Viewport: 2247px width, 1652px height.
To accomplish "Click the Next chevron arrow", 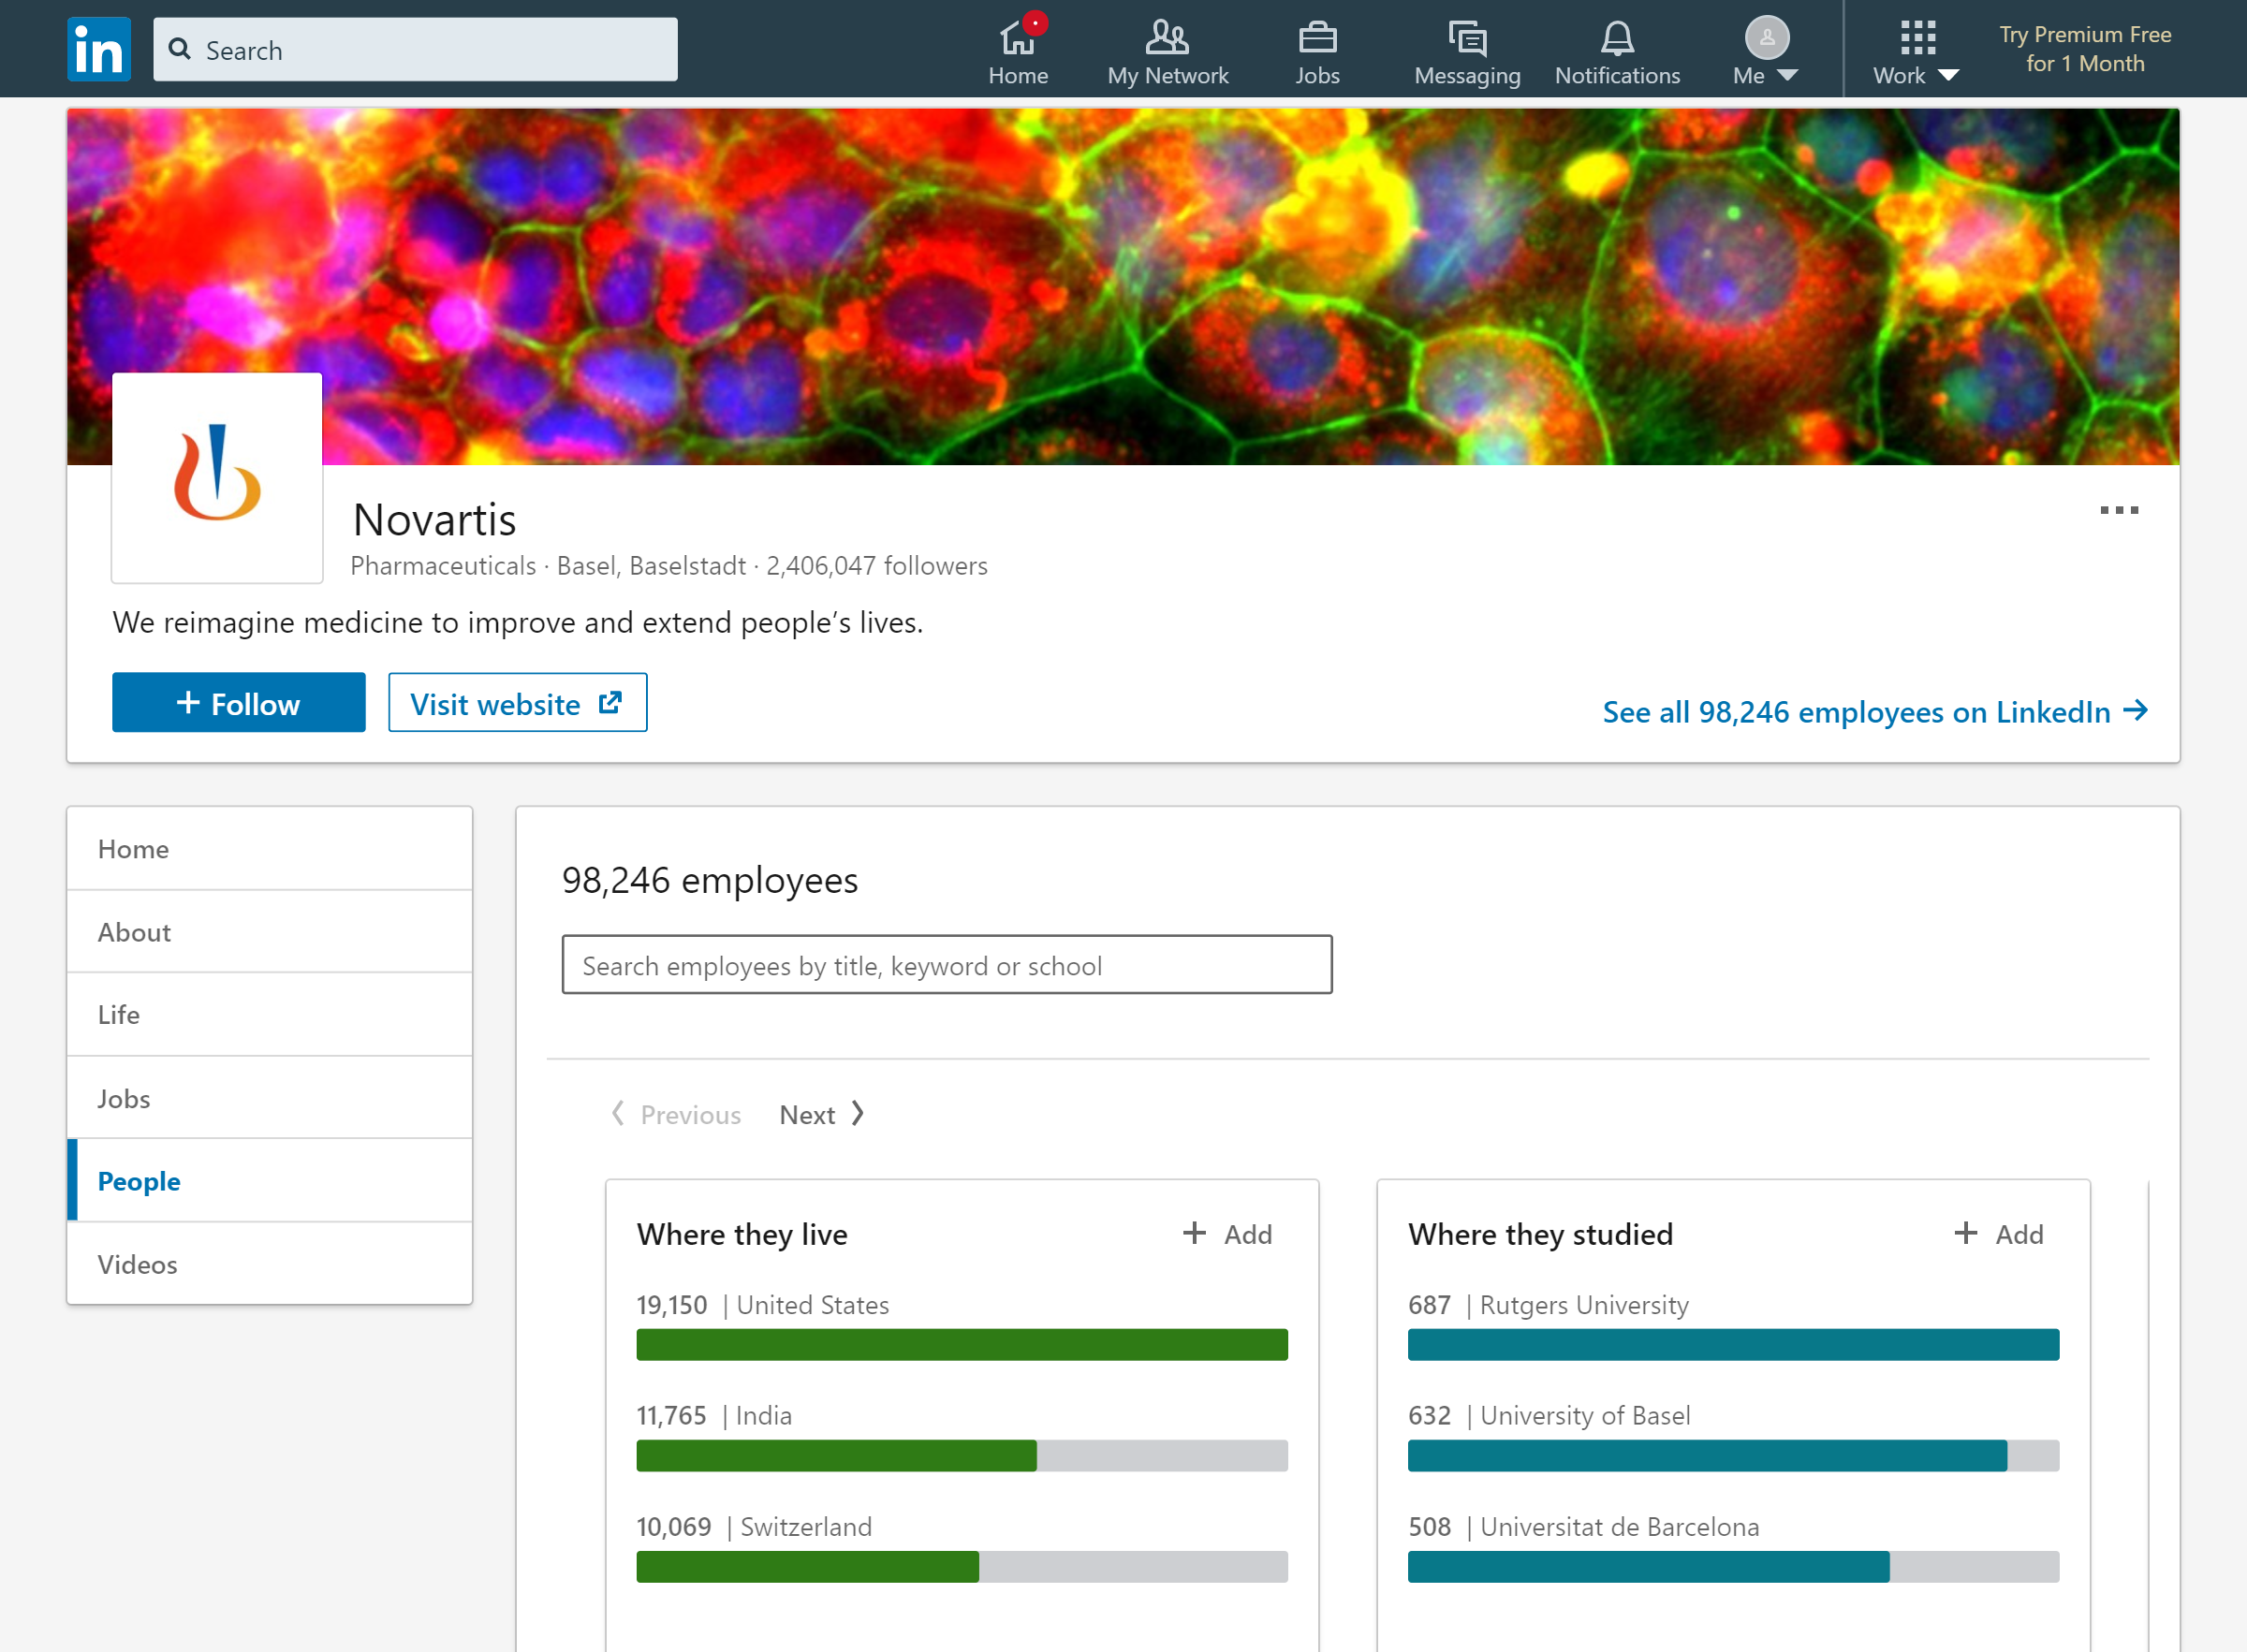I will (857, 1113).
